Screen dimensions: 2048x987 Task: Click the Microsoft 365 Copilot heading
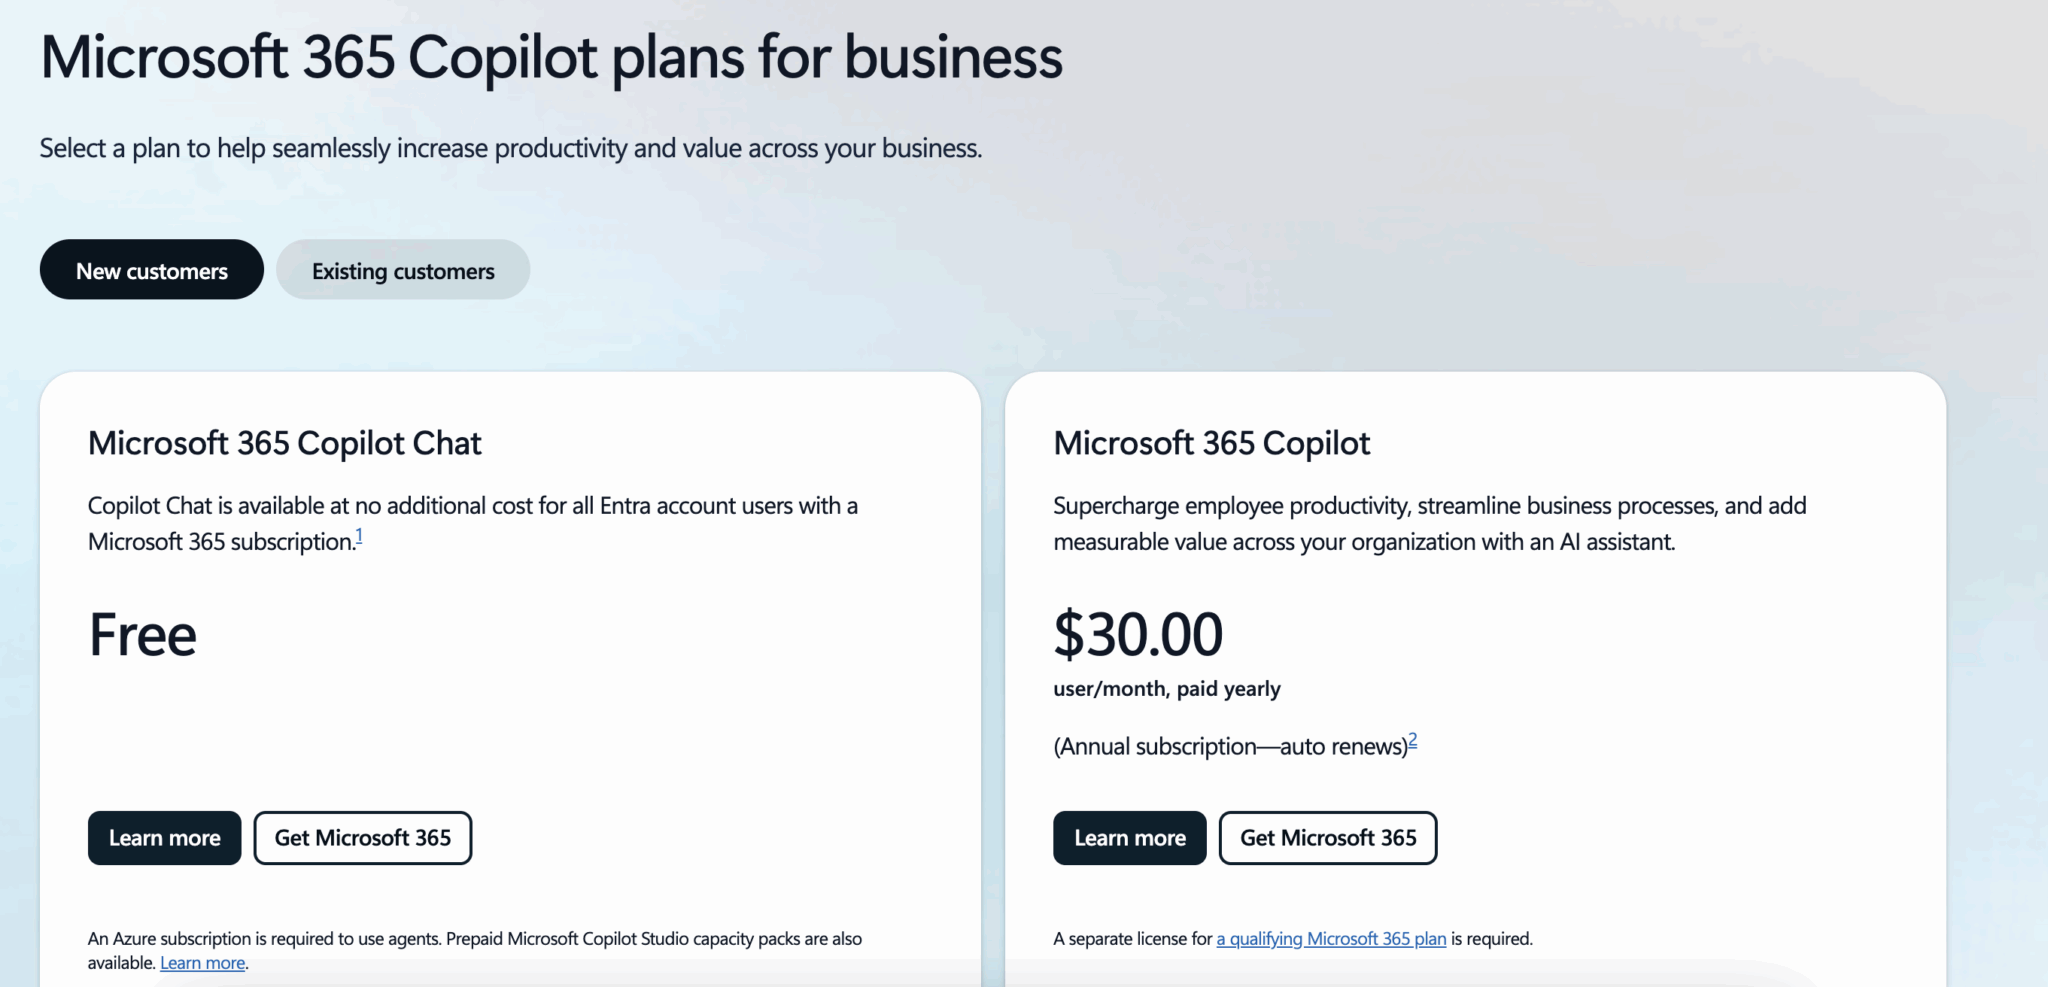tap(1212, 443)
